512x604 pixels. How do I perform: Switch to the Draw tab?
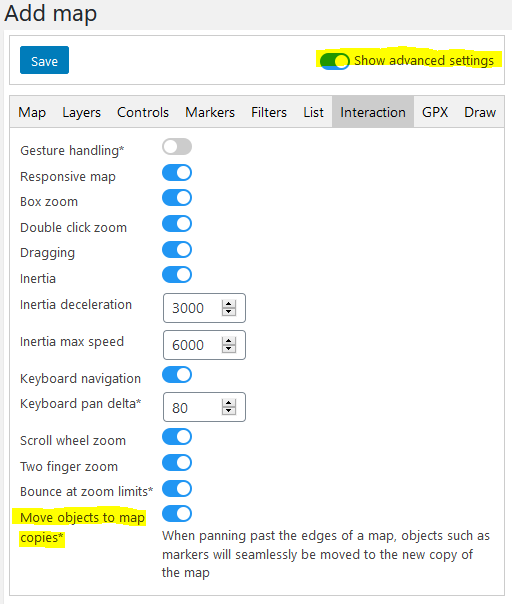[x=480, y=112]
